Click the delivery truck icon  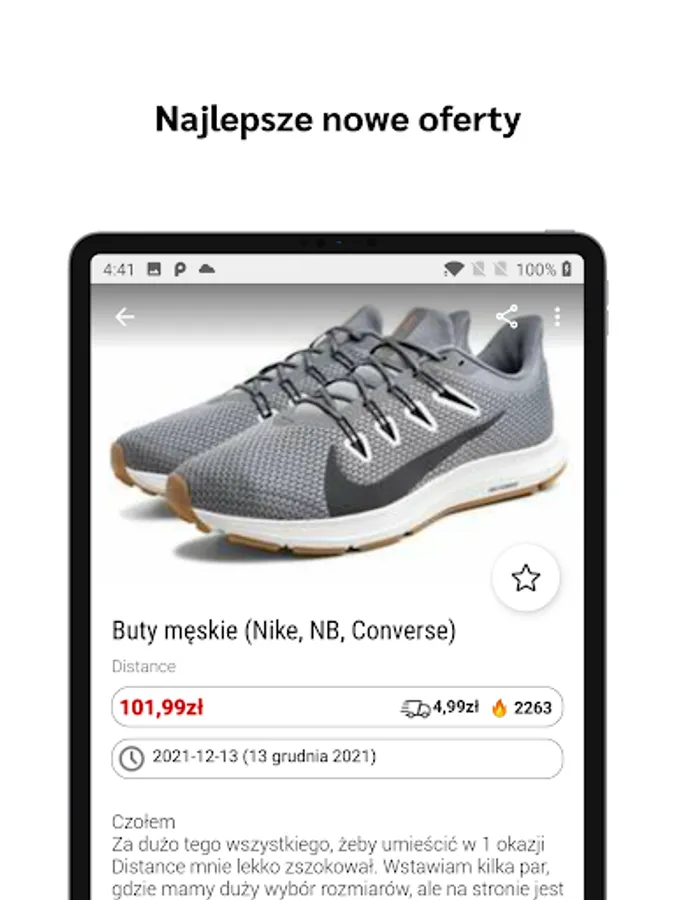point(416,708)
